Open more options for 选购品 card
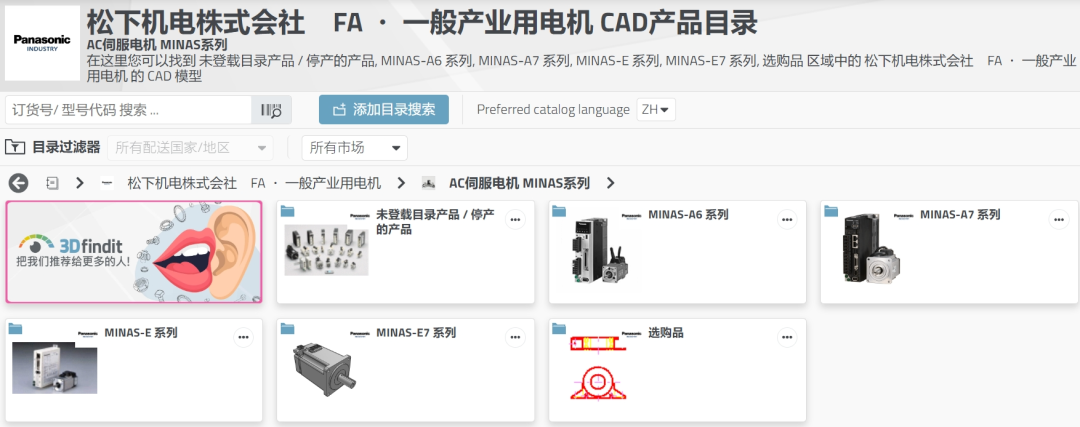The image size is (1080, 427). point(787,337)
